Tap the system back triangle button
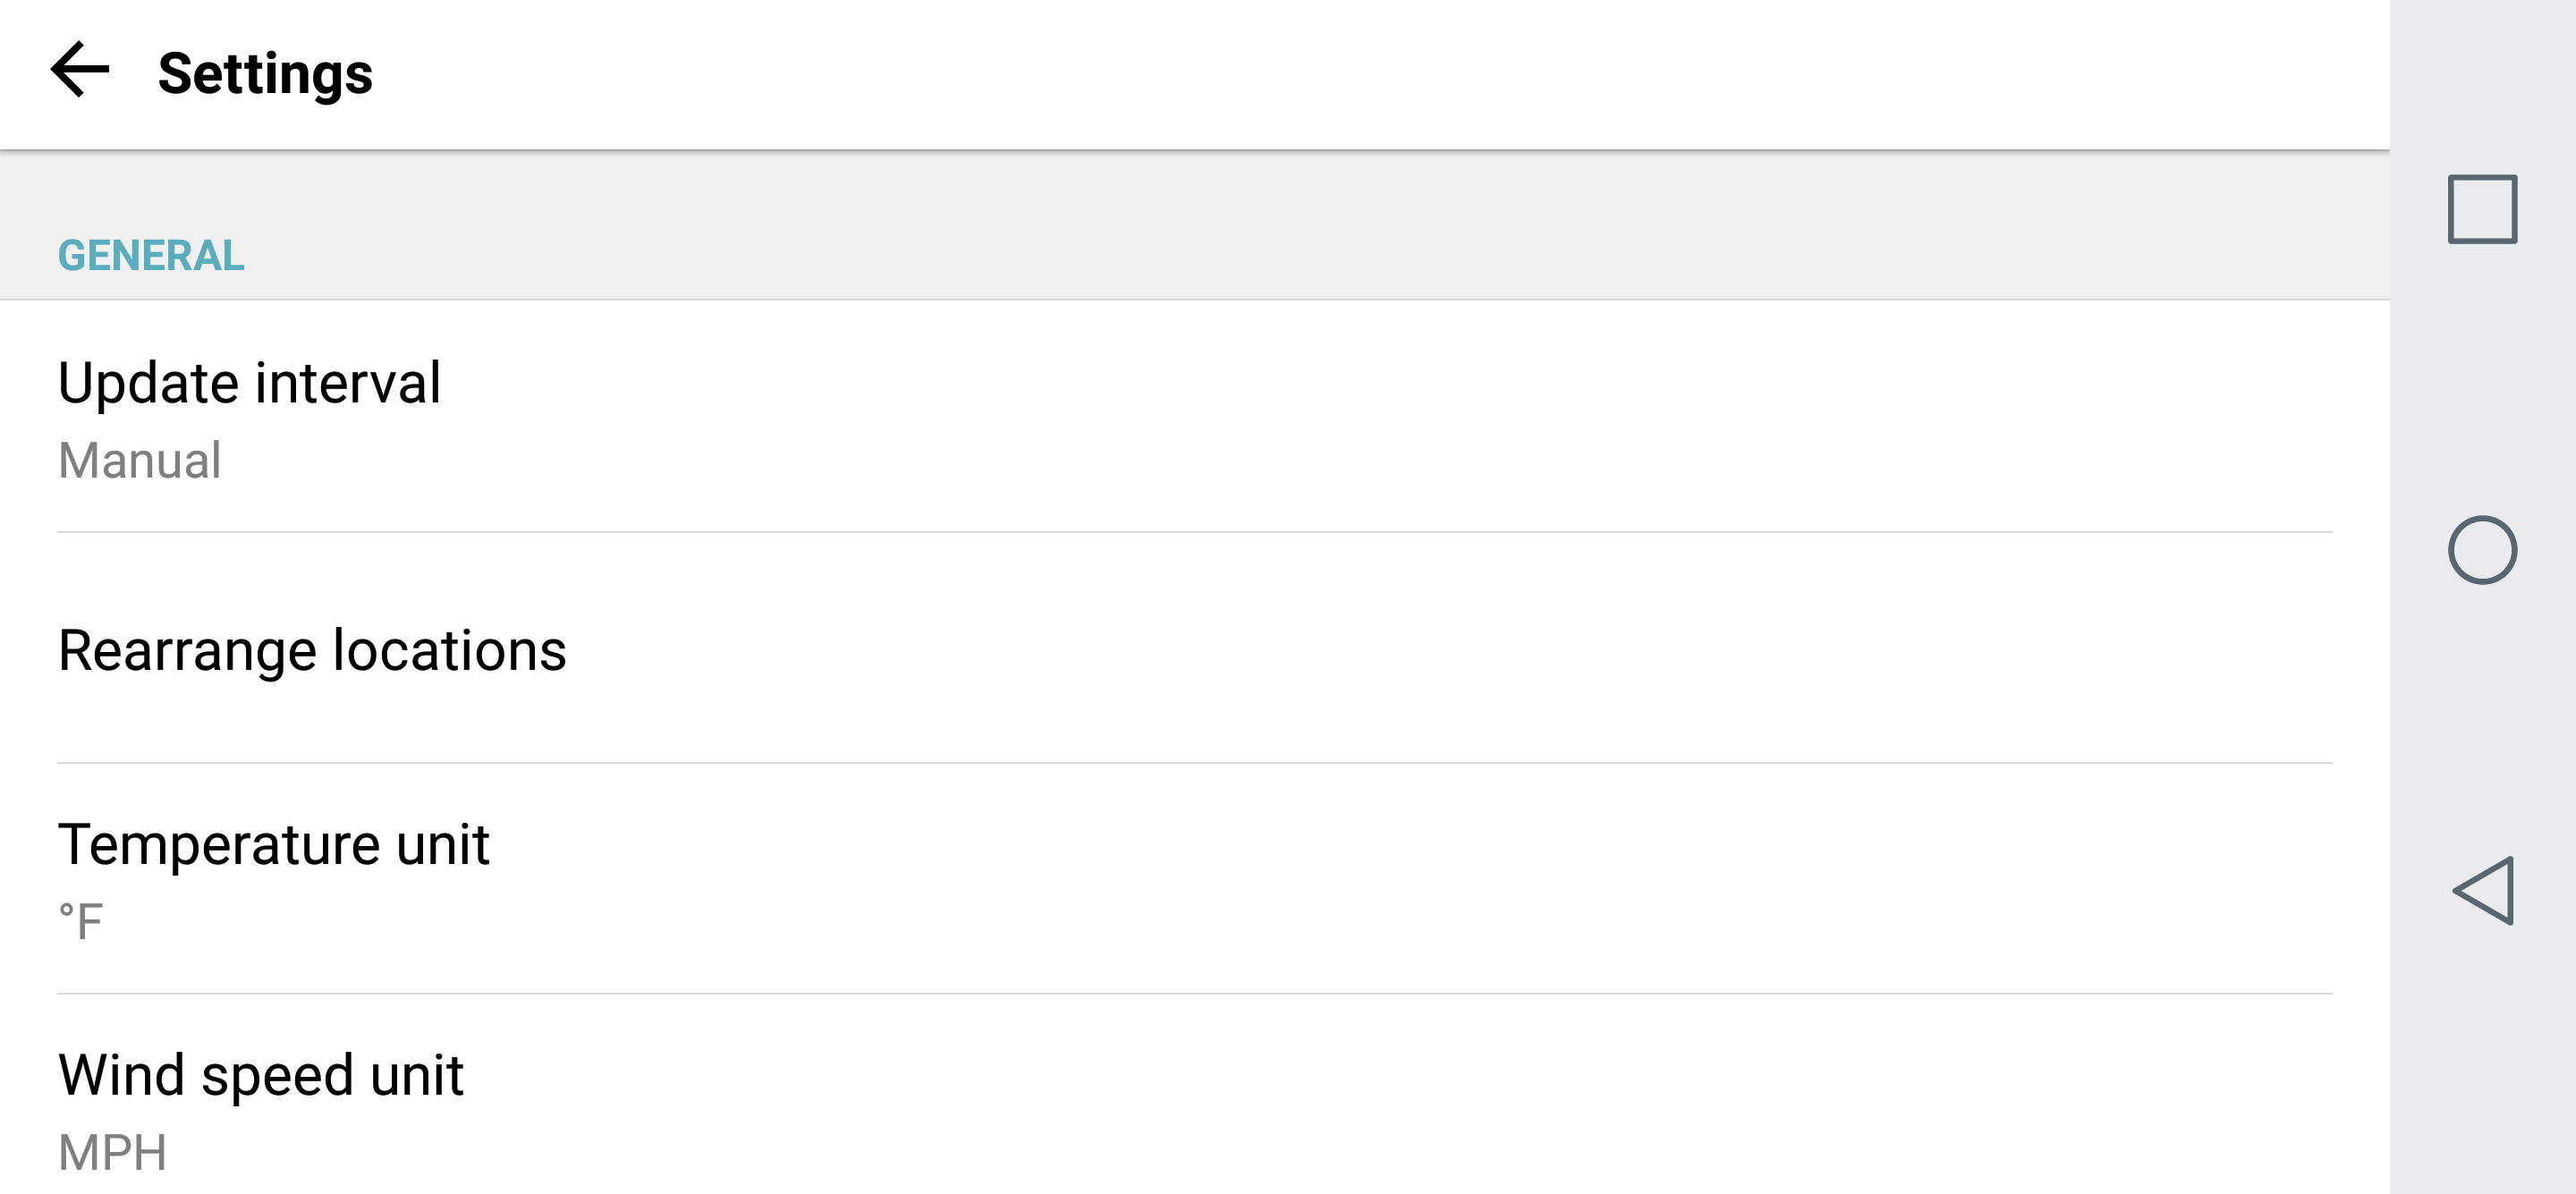This screenshot has width=2576, height=1194. point(2482,890)
